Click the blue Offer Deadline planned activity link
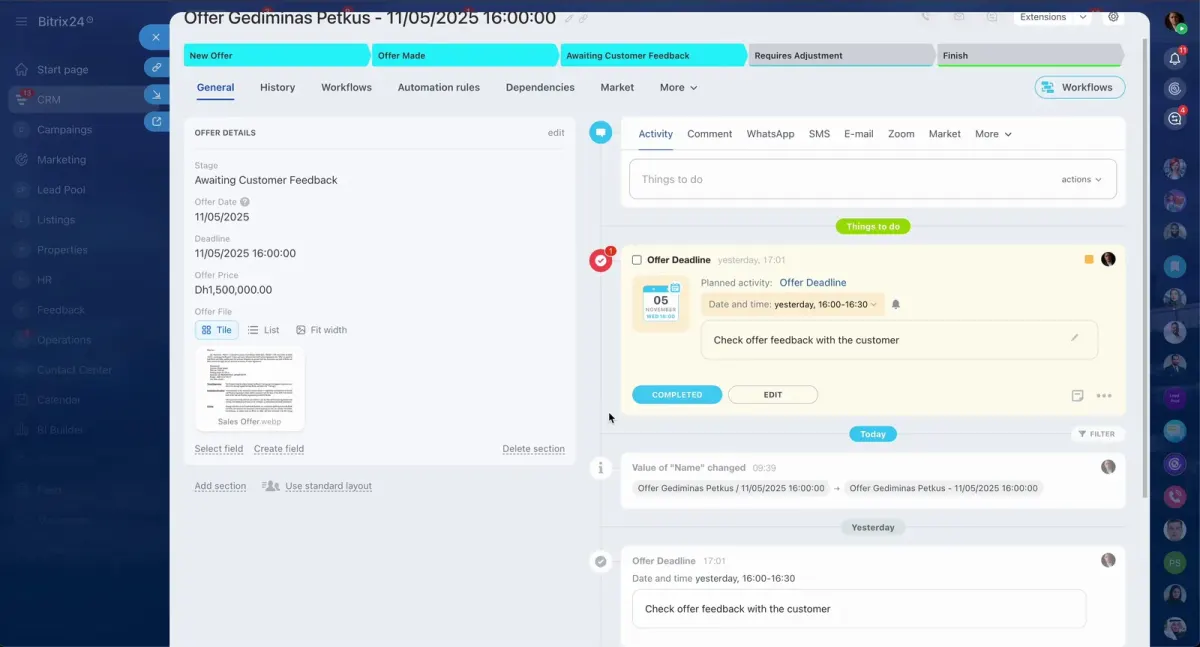This screenshot has height=647, width=1200. 813,283
